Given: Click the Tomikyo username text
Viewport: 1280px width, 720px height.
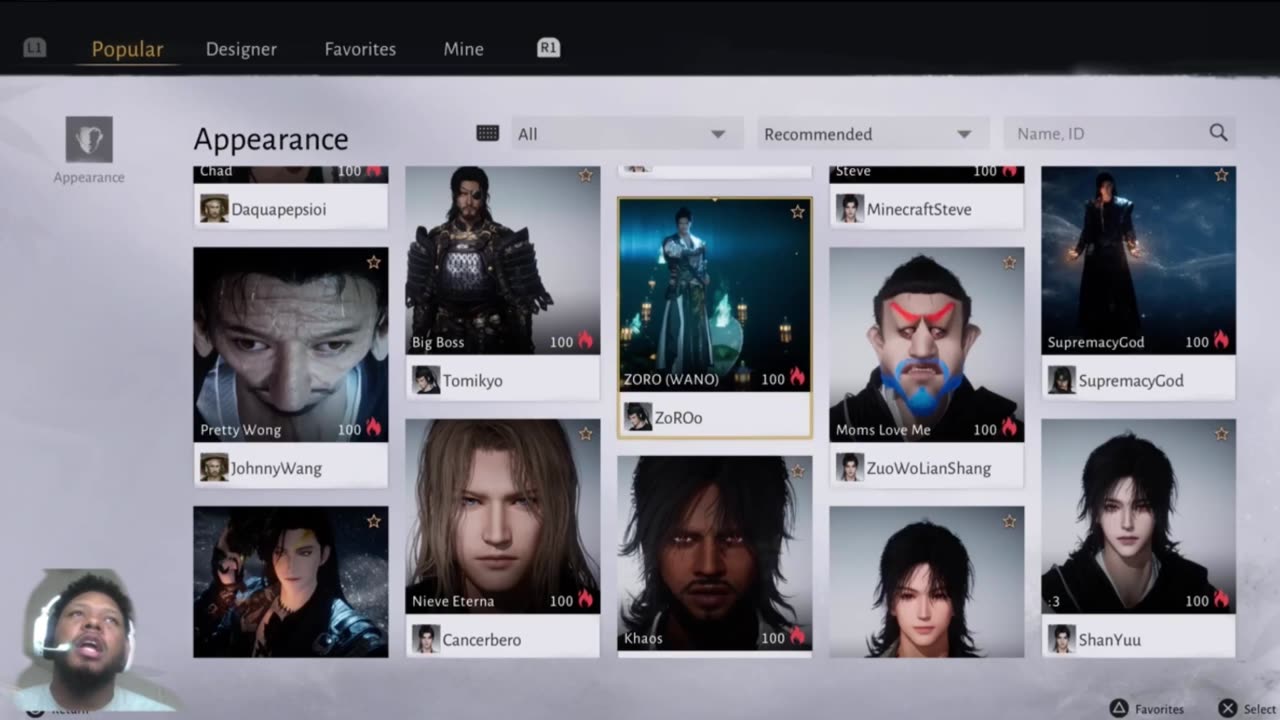Looking at the screenshot, I should tap(473, 381).
